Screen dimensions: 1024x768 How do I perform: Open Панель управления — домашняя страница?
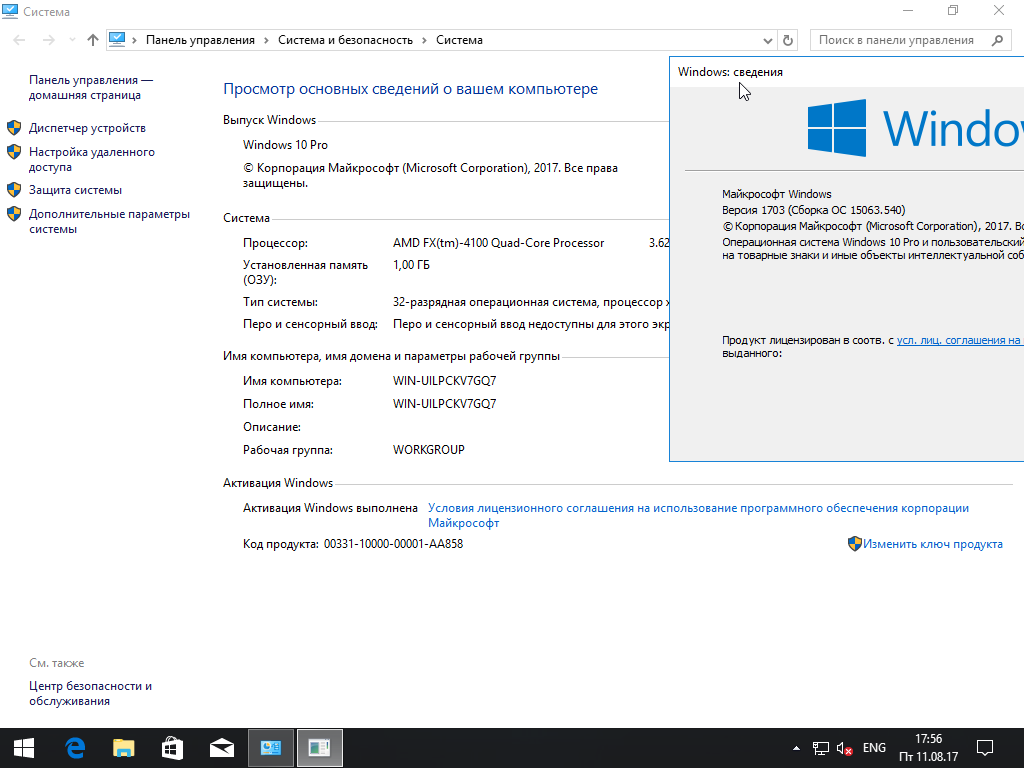click(91, 88)
